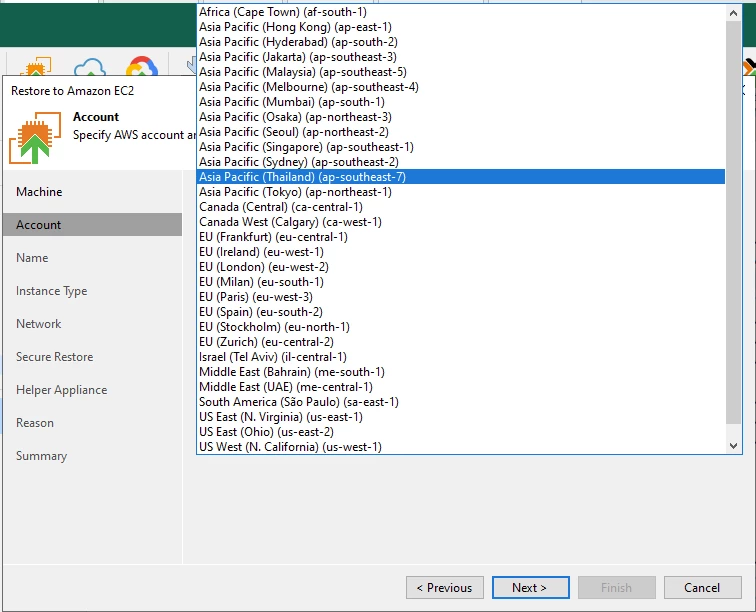Select Canada (Central) ca-central-1

(461, 207)
